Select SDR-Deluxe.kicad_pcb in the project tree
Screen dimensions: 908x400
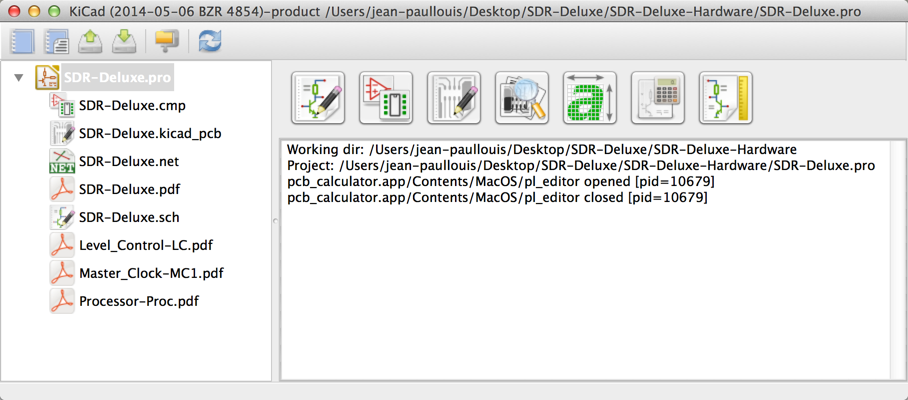coord(150,133)
